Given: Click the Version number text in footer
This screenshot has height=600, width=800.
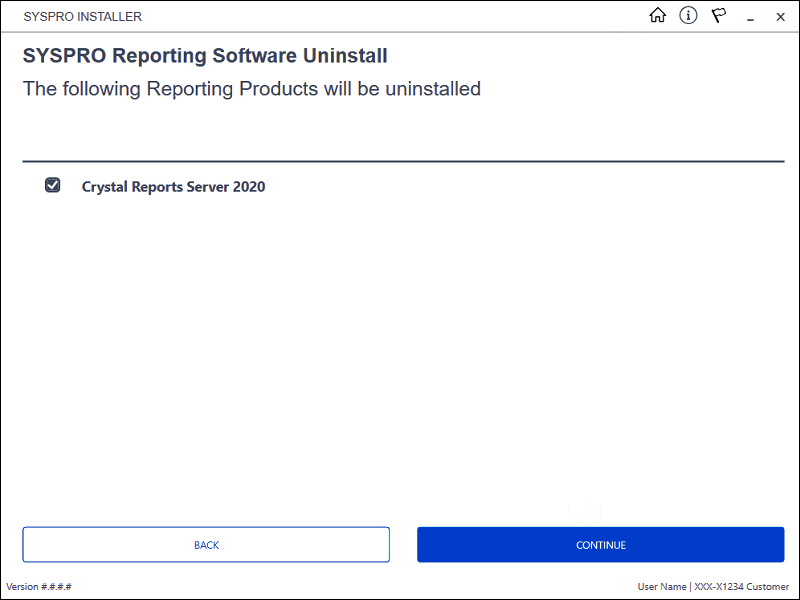Looking at the screenshot, I should (x=39, y=587).
